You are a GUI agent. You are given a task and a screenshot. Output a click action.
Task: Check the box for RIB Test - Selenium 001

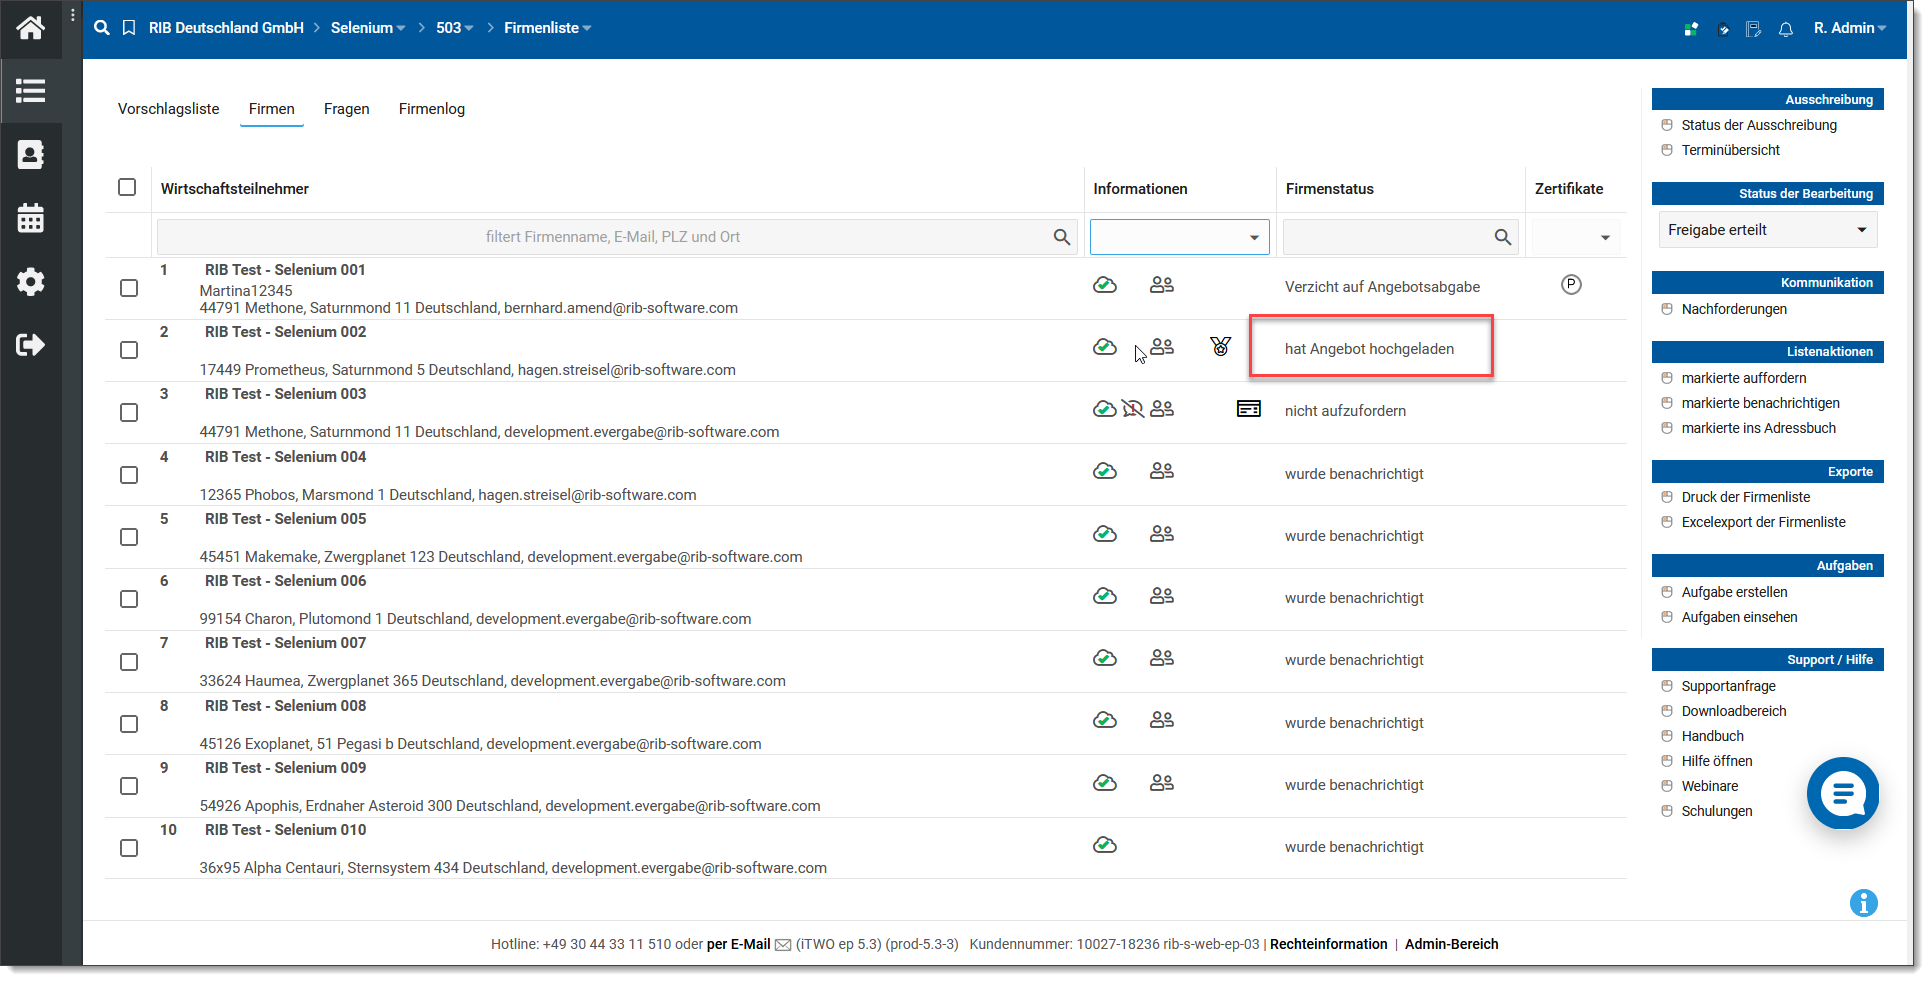129,288
